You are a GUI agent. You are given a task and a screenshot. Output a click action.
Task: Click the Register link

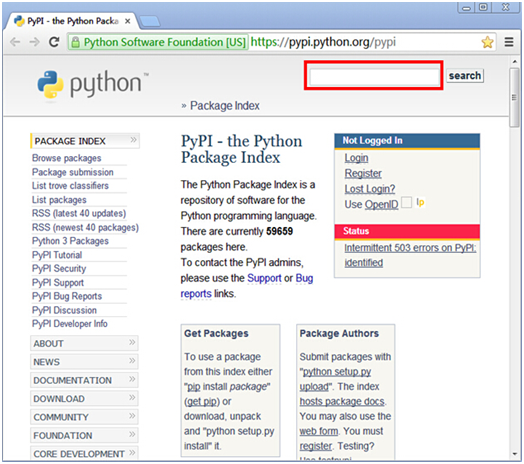(363, 173)
